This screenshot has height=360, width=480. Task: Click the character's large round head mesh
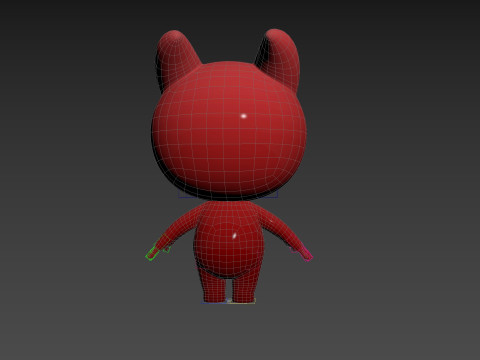[x=229, y=131]
